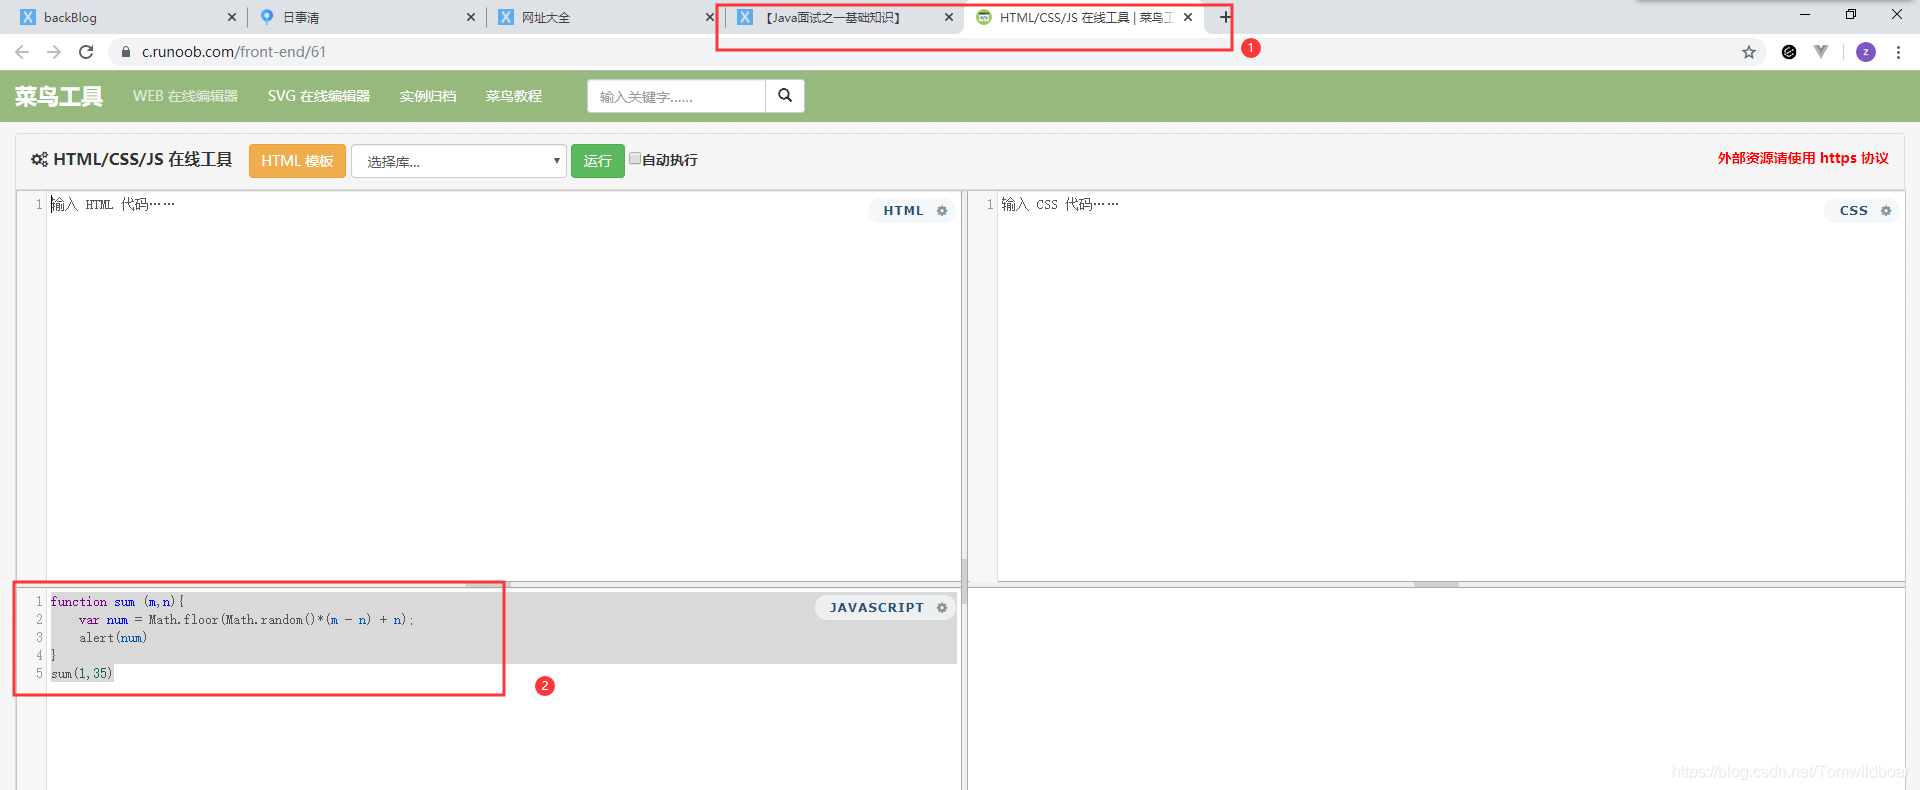Minimize the browser window
Viewport: 1920px width, 790px height.
point(1805,15)
